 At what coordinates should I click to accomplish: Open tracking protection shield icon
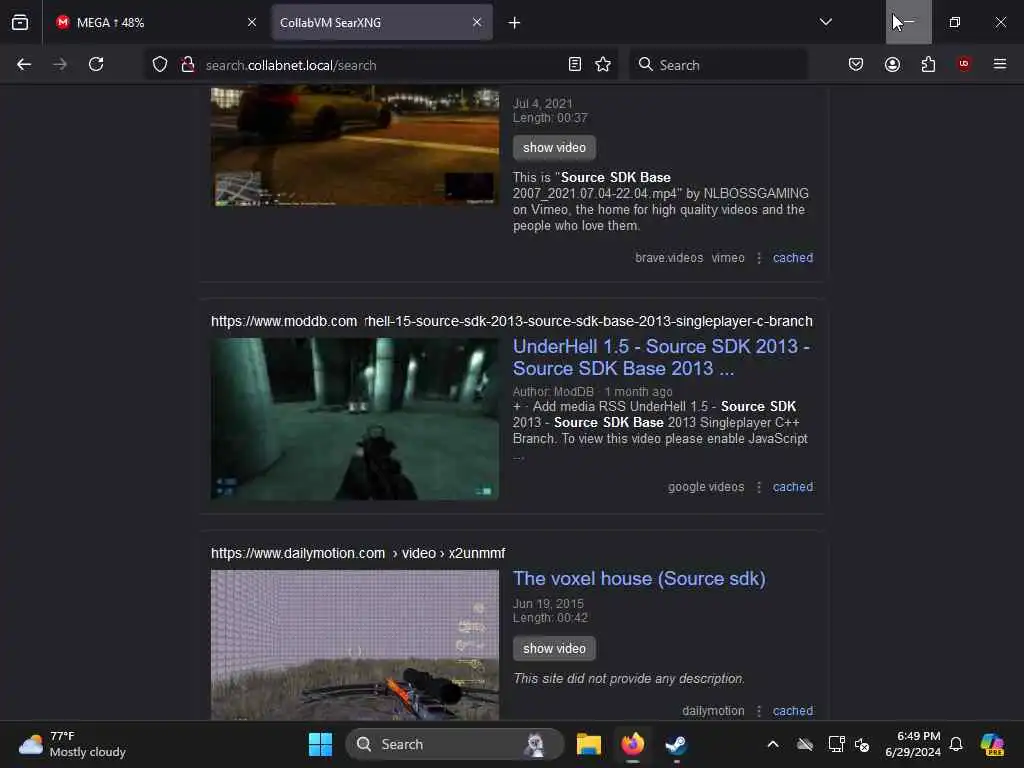(x=160, y=64)
